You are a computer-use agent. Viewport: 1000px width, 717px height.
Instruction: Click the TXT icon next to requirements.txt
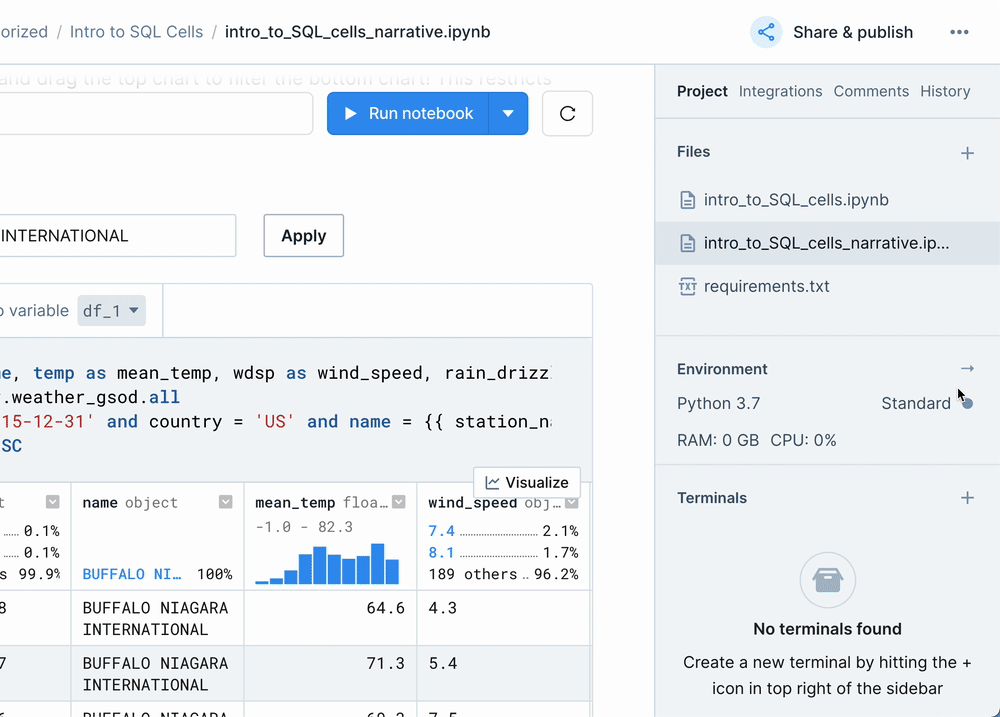pos(687,285)
